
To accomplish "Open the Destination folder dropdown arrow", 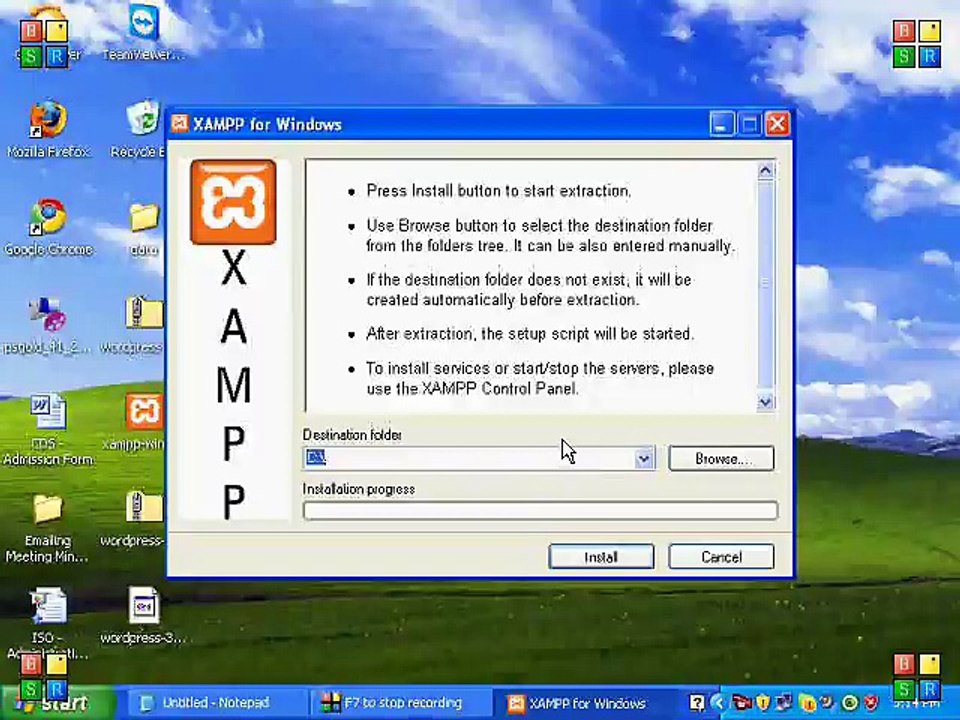I will [643, 458].
